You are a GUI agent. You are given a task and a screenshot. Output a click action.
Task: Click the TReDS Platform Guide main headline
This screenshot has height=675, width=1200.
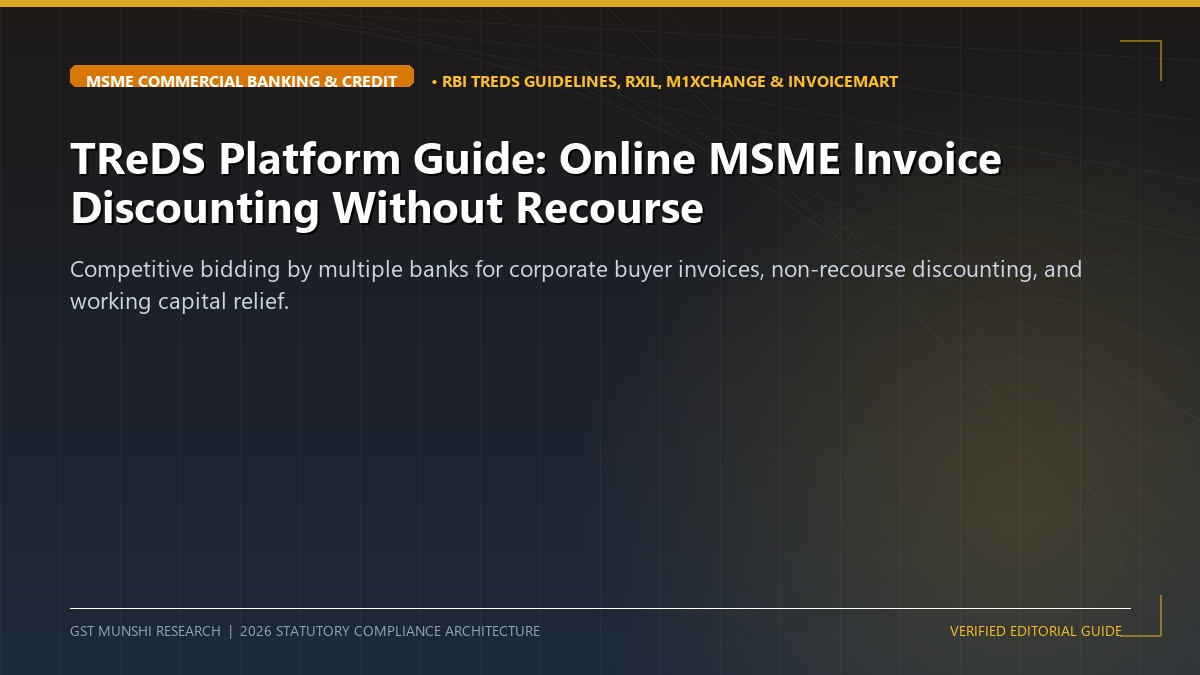pos(535,184)
